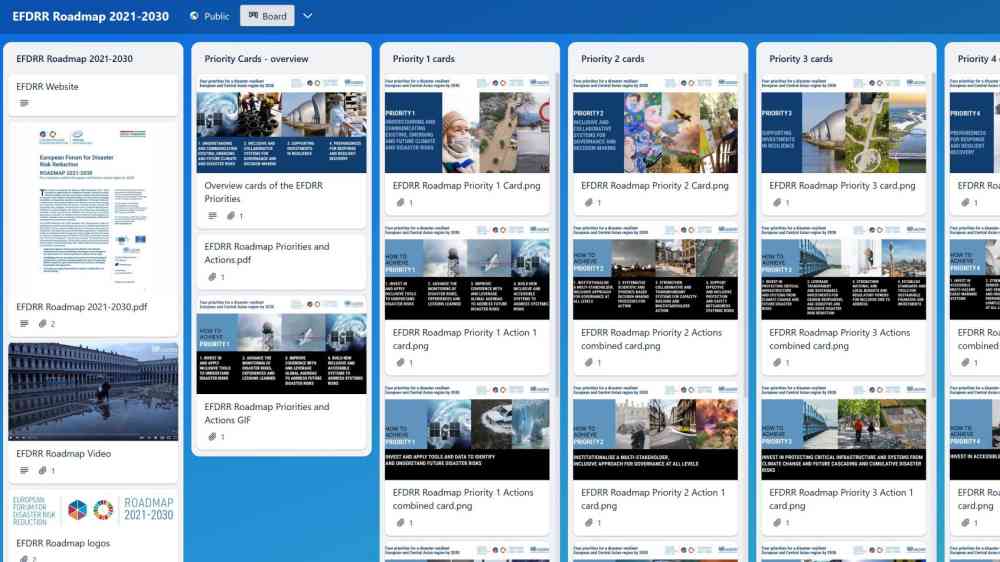Click description icon on EFDRR Website card

(24, 103)
